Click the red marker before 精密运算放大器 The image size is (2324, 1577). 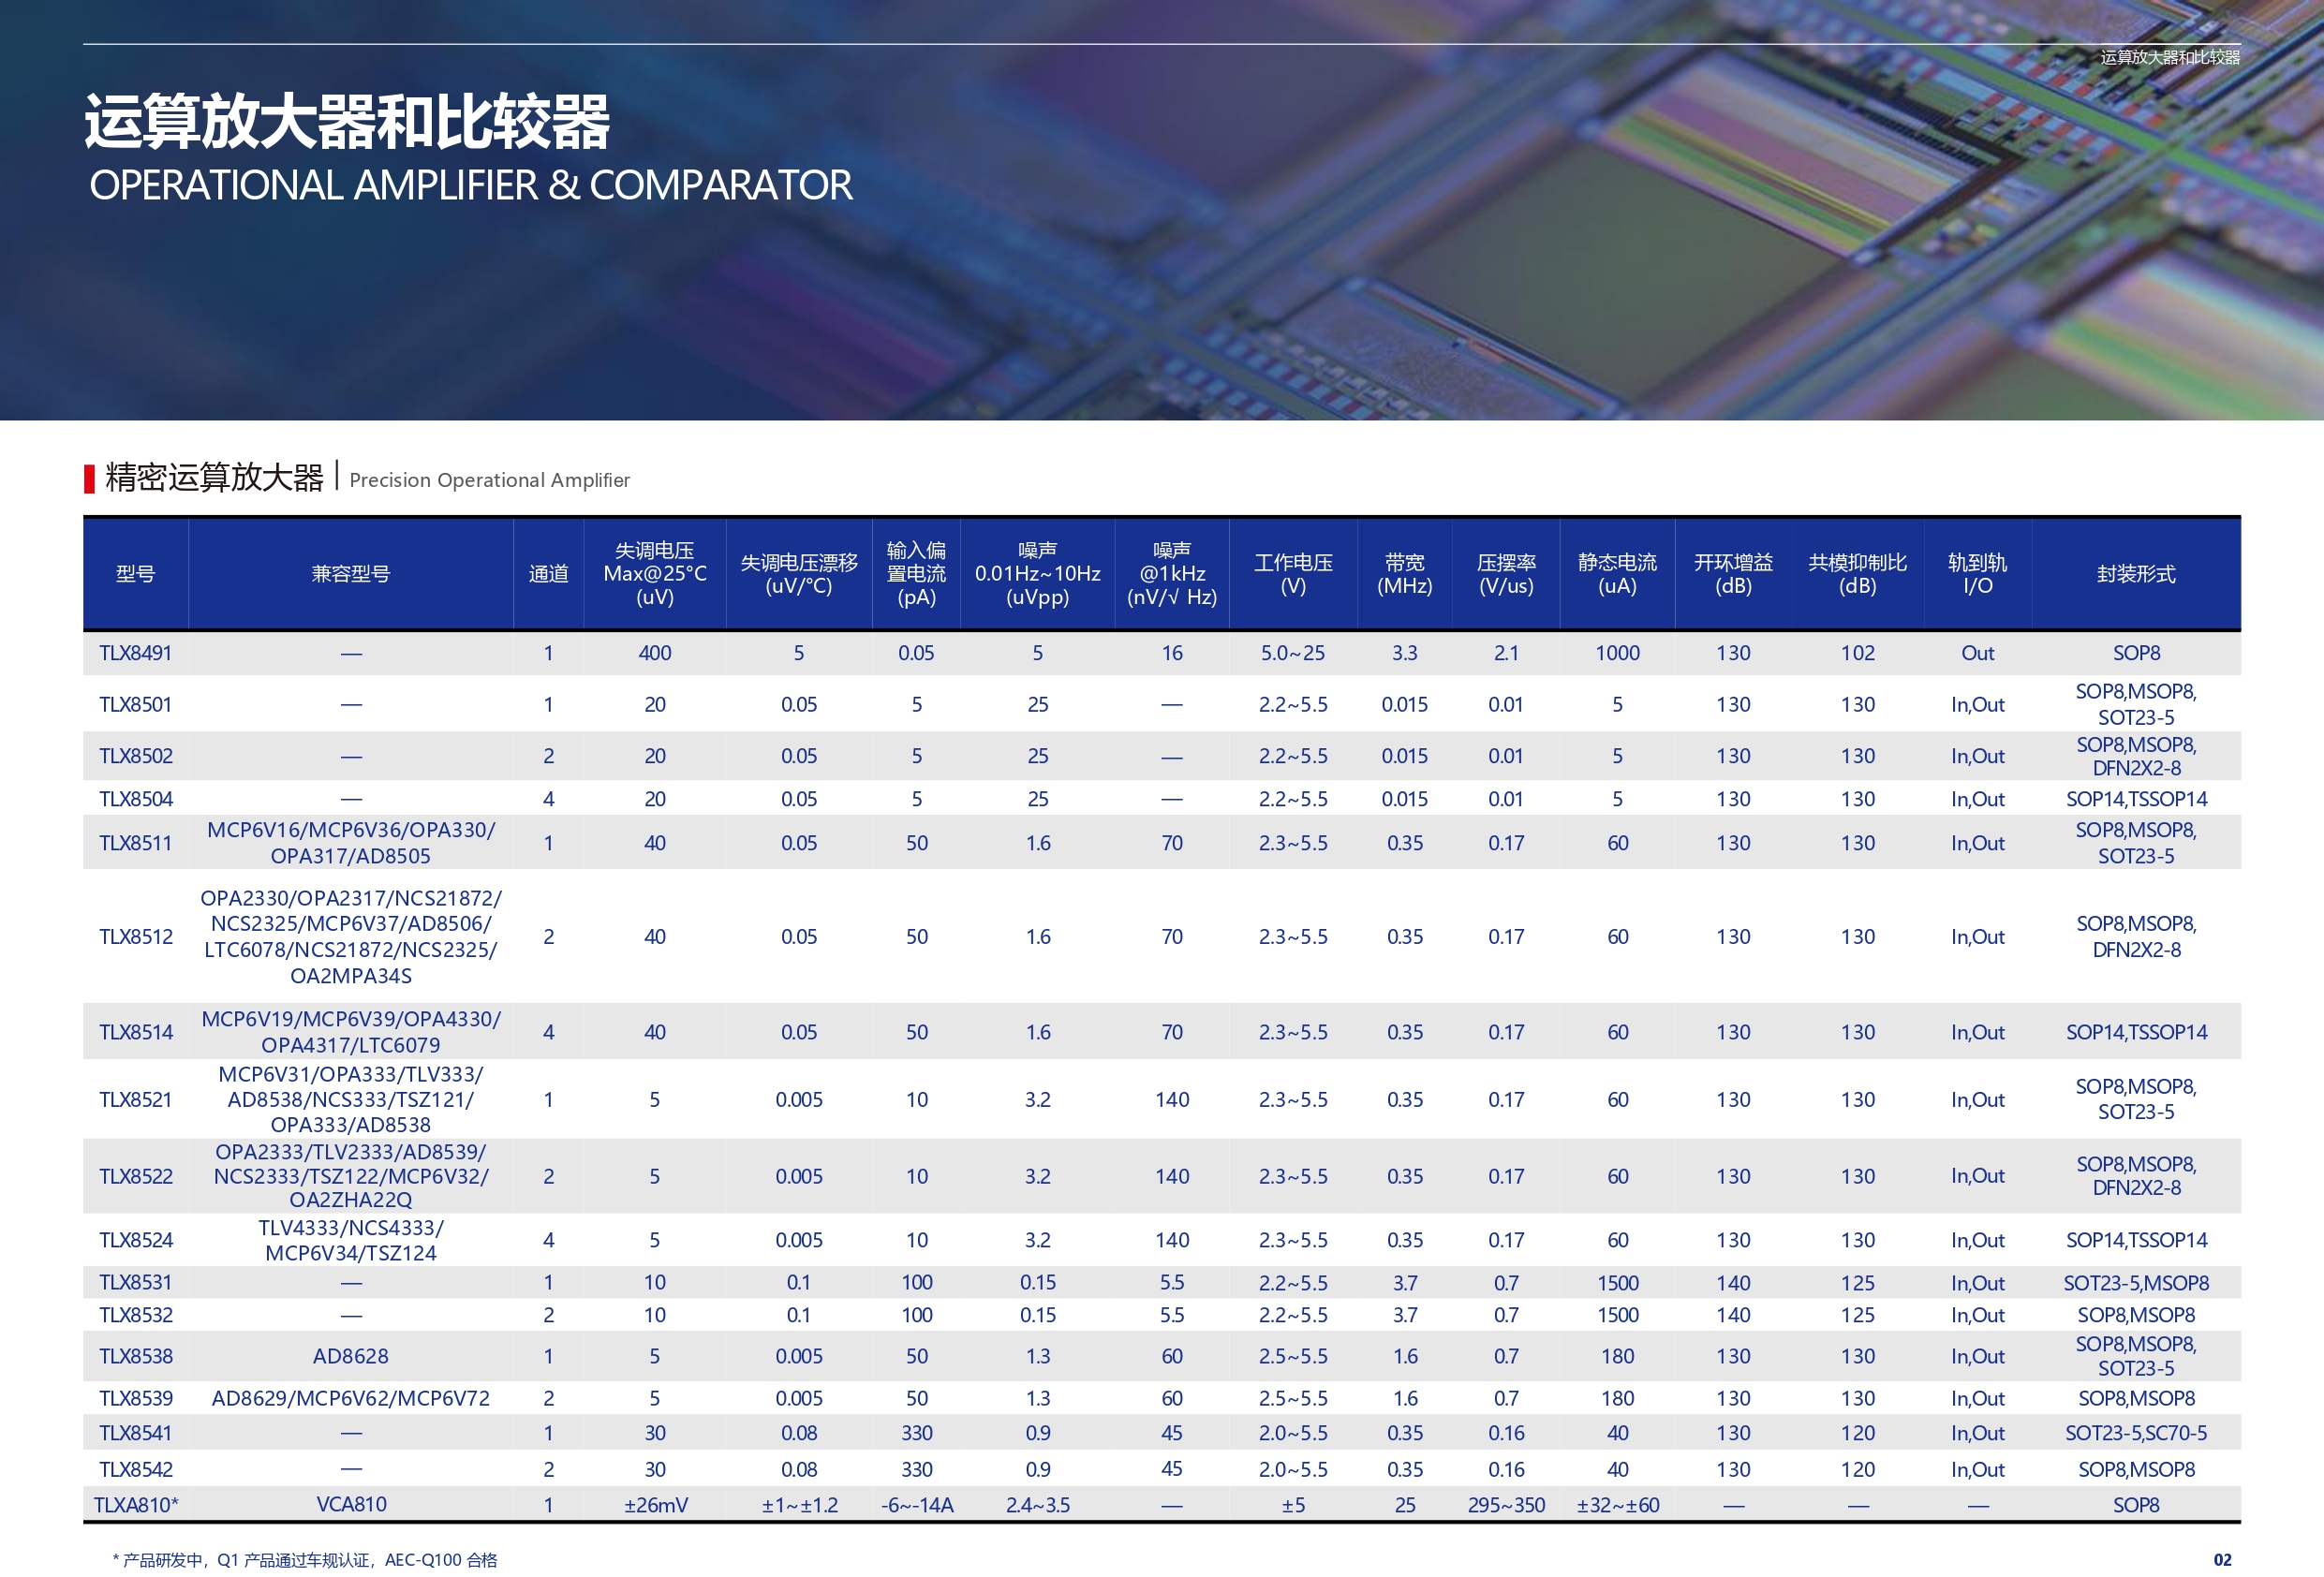(89, 478)
